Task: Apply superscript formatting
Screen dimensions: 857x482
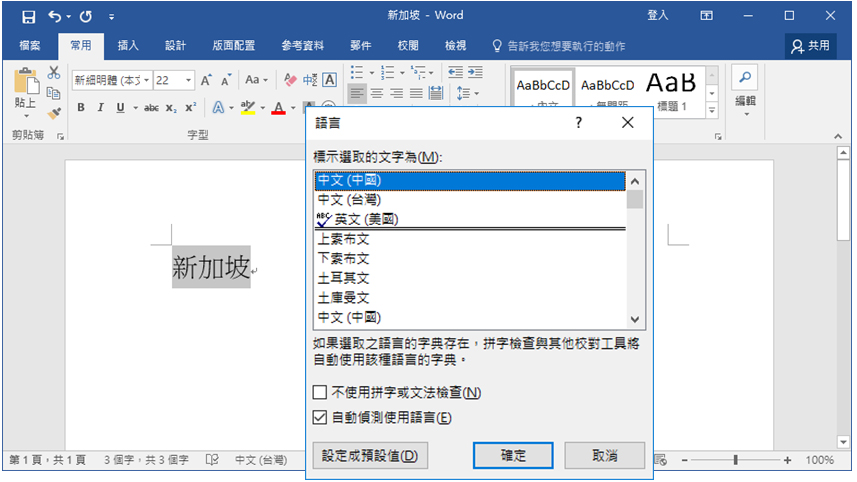Action: pyautogui.click(x=190, y=107)
